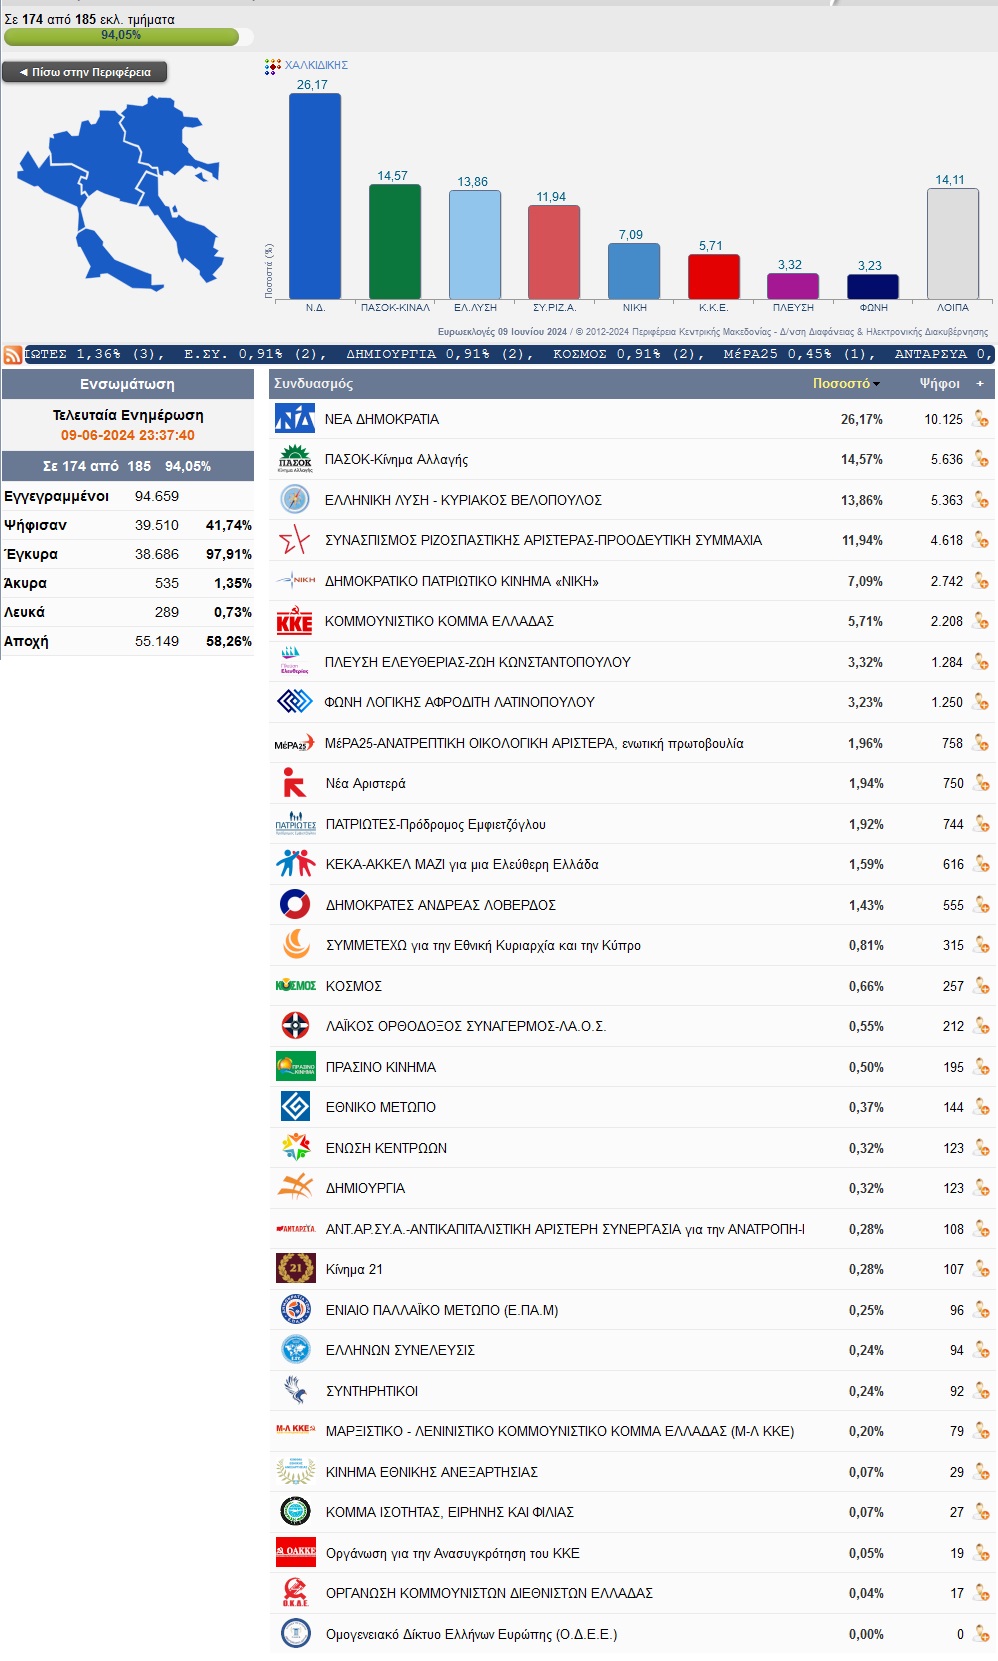
Task: Click the Ψήφισαν count 39.510
Action: click(x=157, y=525)
